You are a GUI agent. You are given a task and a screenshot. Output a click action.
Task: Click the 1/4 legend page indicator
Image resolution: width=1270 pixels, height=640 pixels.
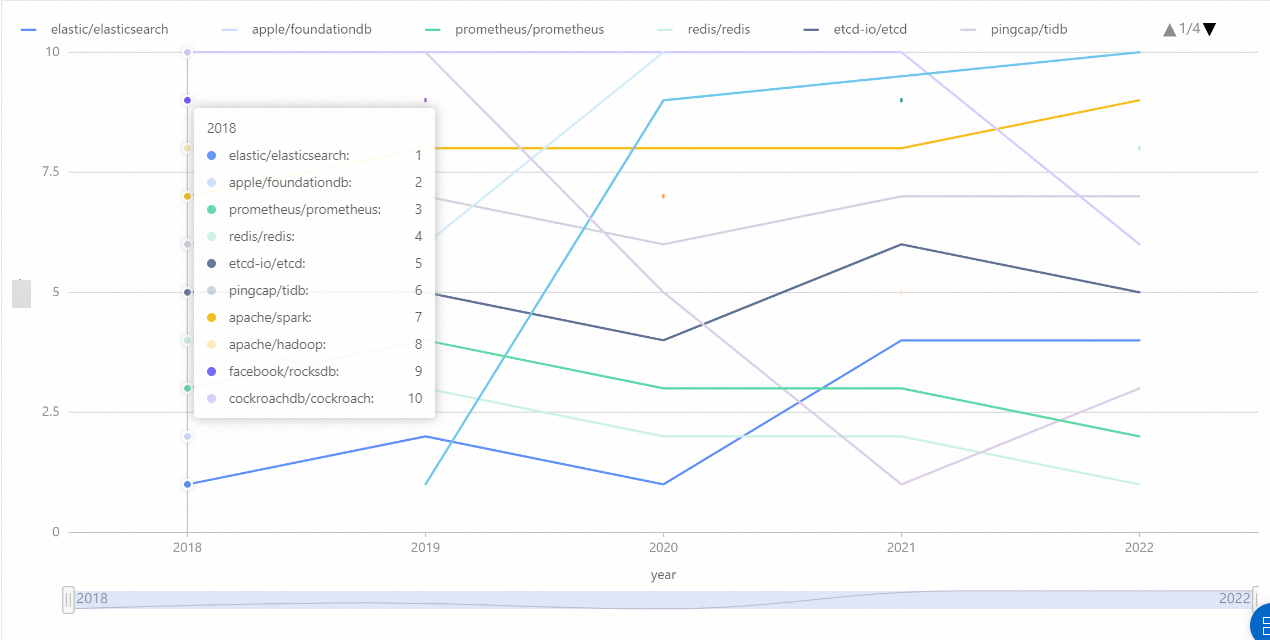[1190, 29]
